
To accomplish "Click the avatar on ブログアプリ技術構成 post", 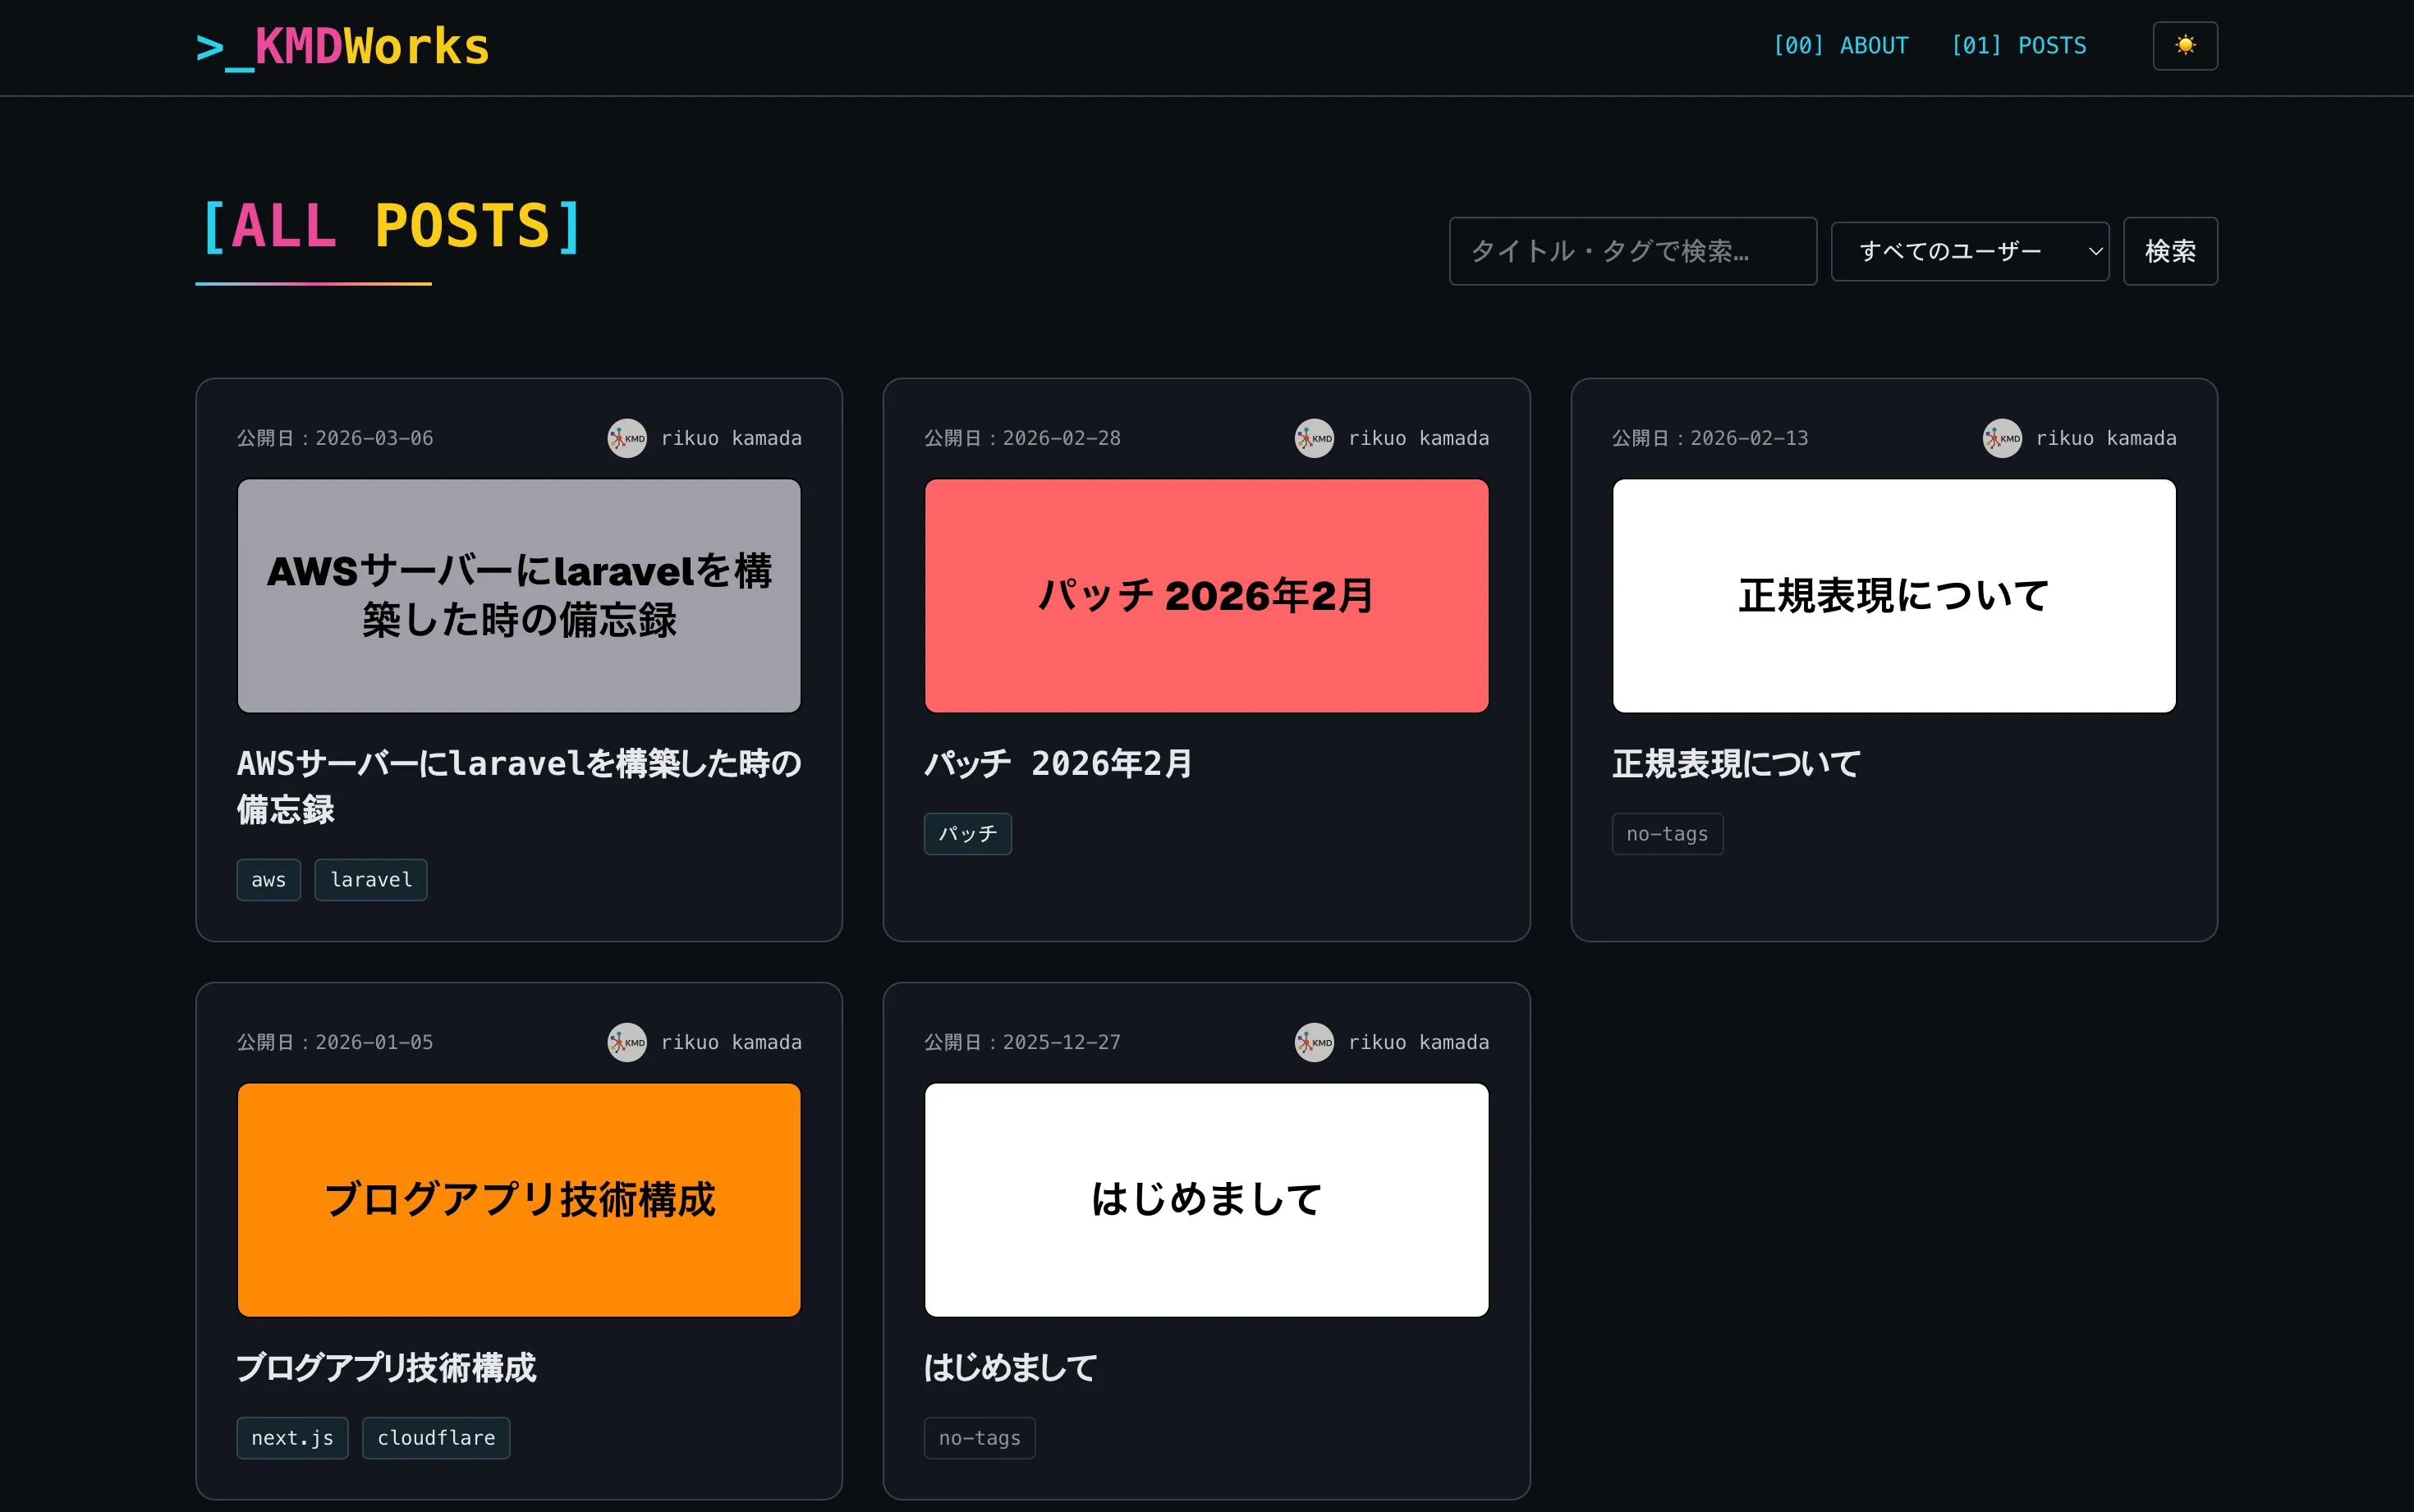I will pos(627,1042).
